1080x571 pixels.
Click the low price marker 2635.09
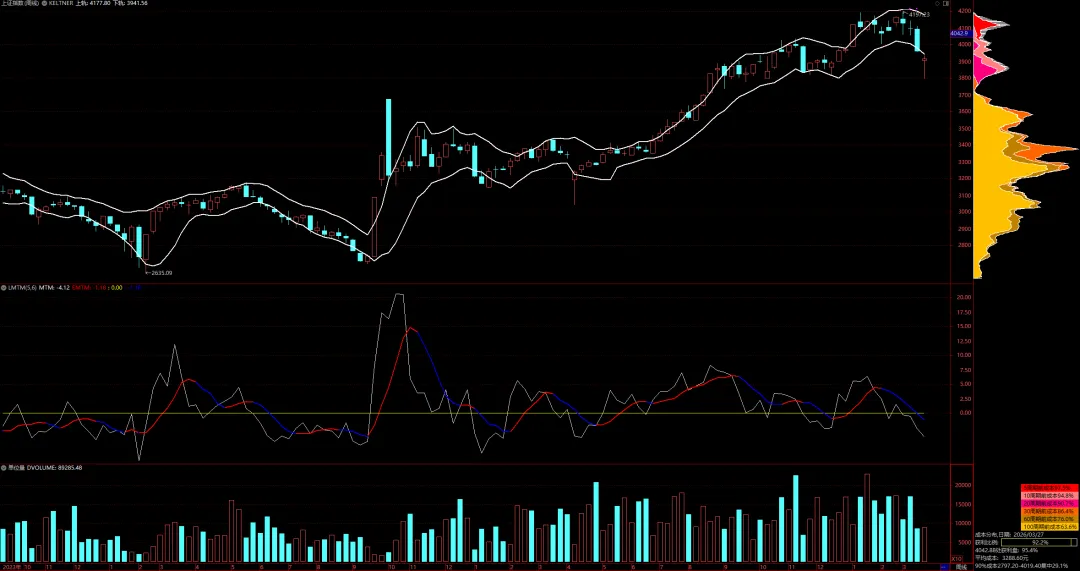[x=158, y=273]
